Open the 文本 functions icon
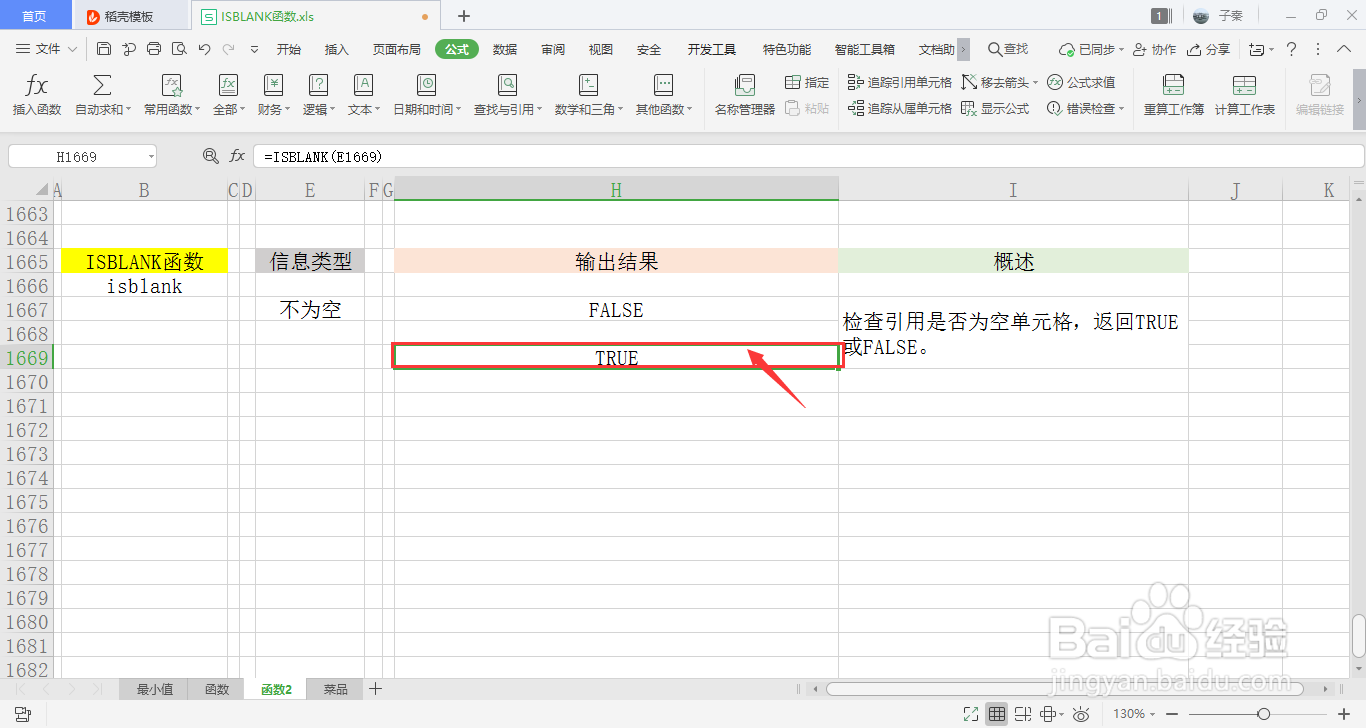 (363, 85)
